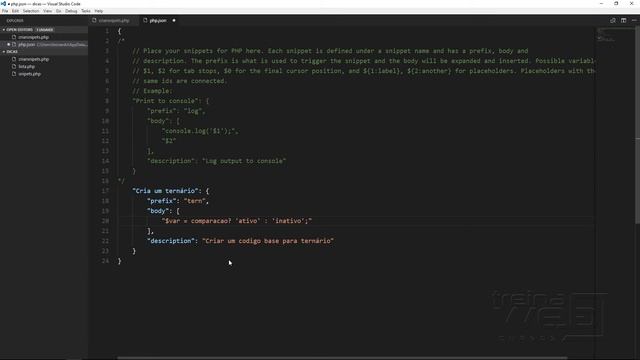Click the 1 UNSAVED badge in Open Editors

(x=44, y=30)
